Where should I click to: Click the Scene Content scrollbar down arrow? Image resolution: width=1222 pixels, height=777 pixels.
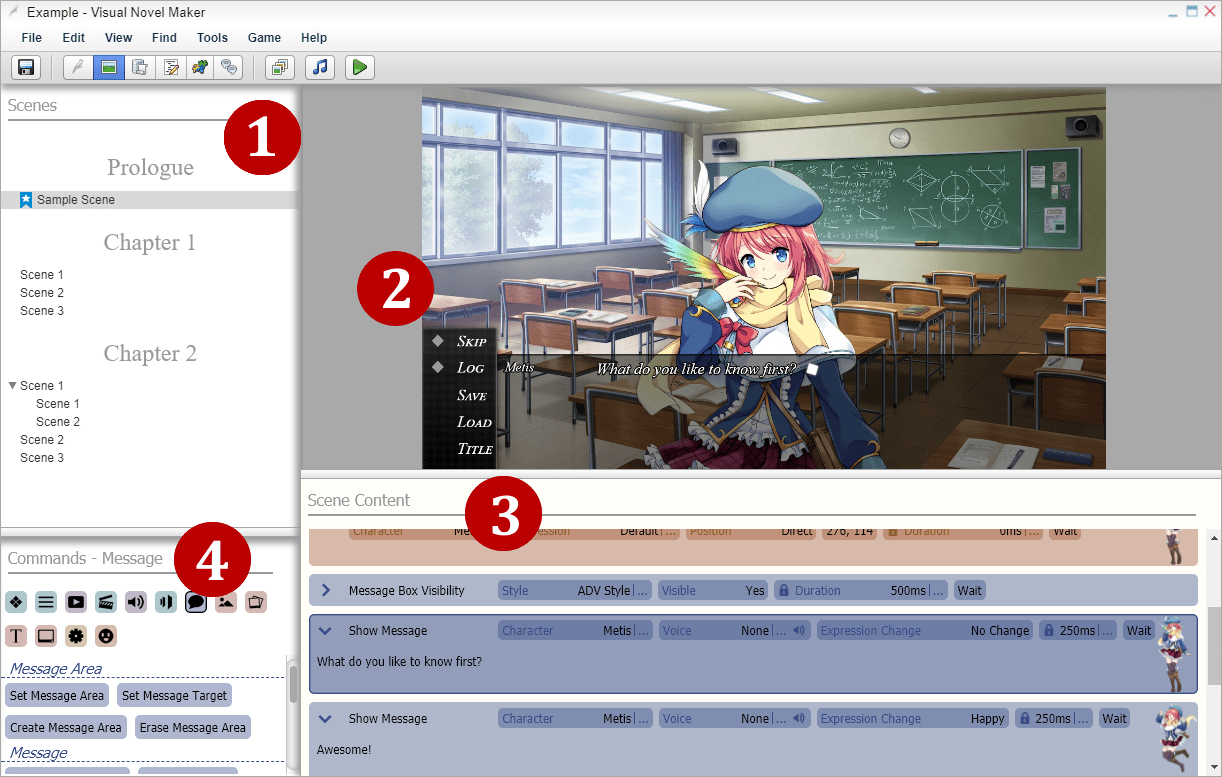1214,768
